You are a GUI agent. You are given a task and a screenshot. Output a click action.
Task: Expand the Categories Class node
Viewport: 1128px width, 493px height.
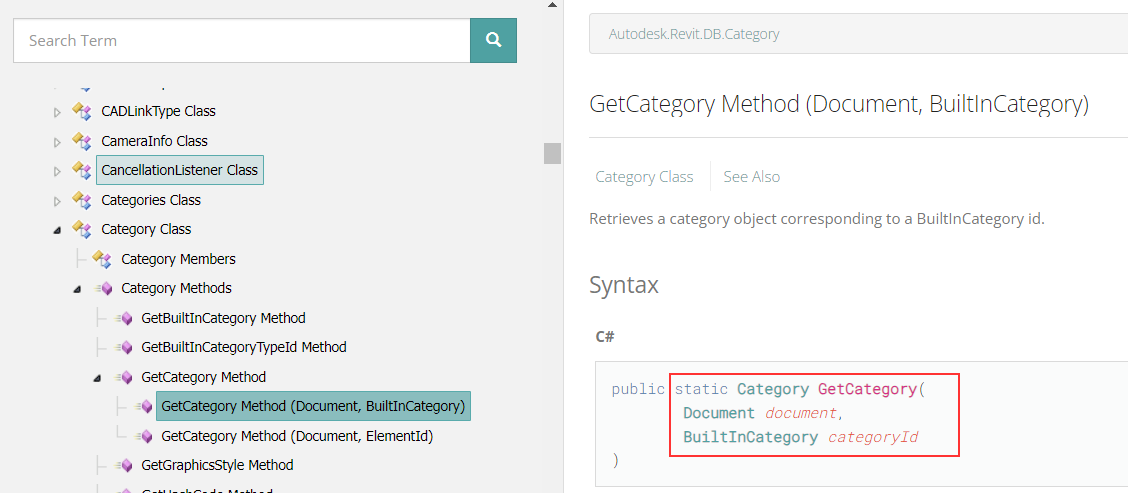58,201
